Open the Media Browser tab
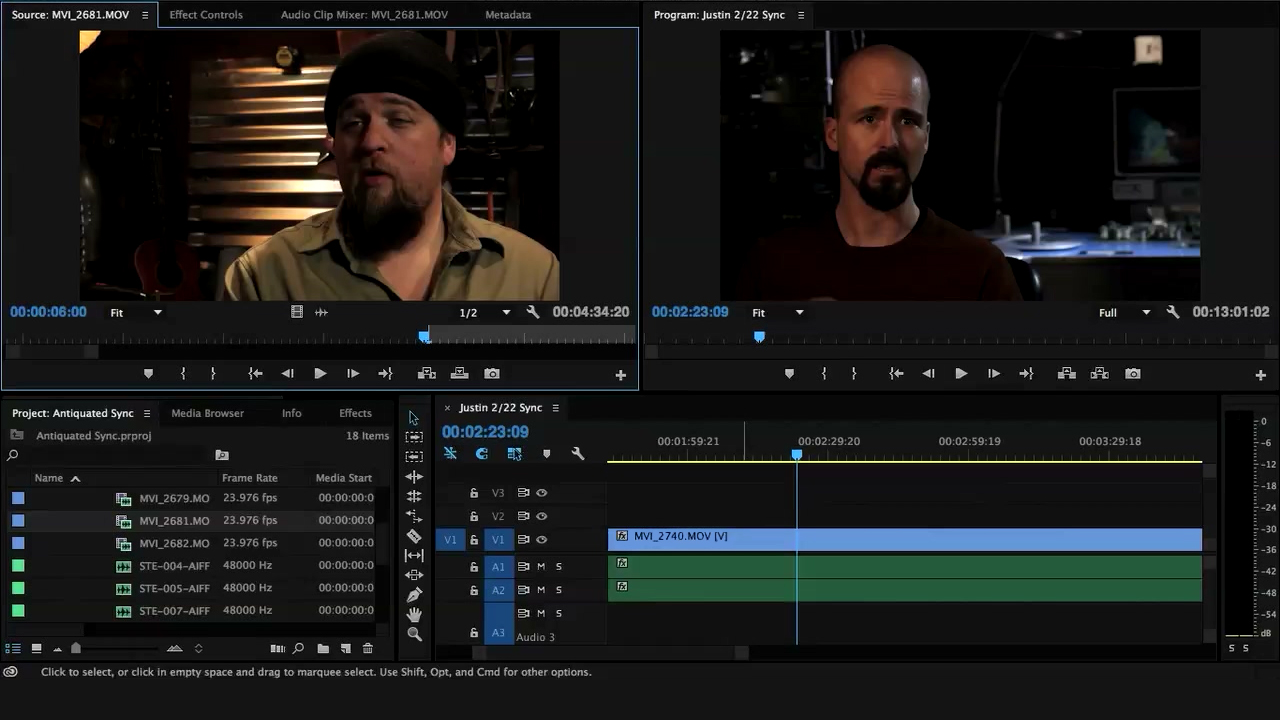This screenshot has height=720, width=1280. tap(207, 413)
